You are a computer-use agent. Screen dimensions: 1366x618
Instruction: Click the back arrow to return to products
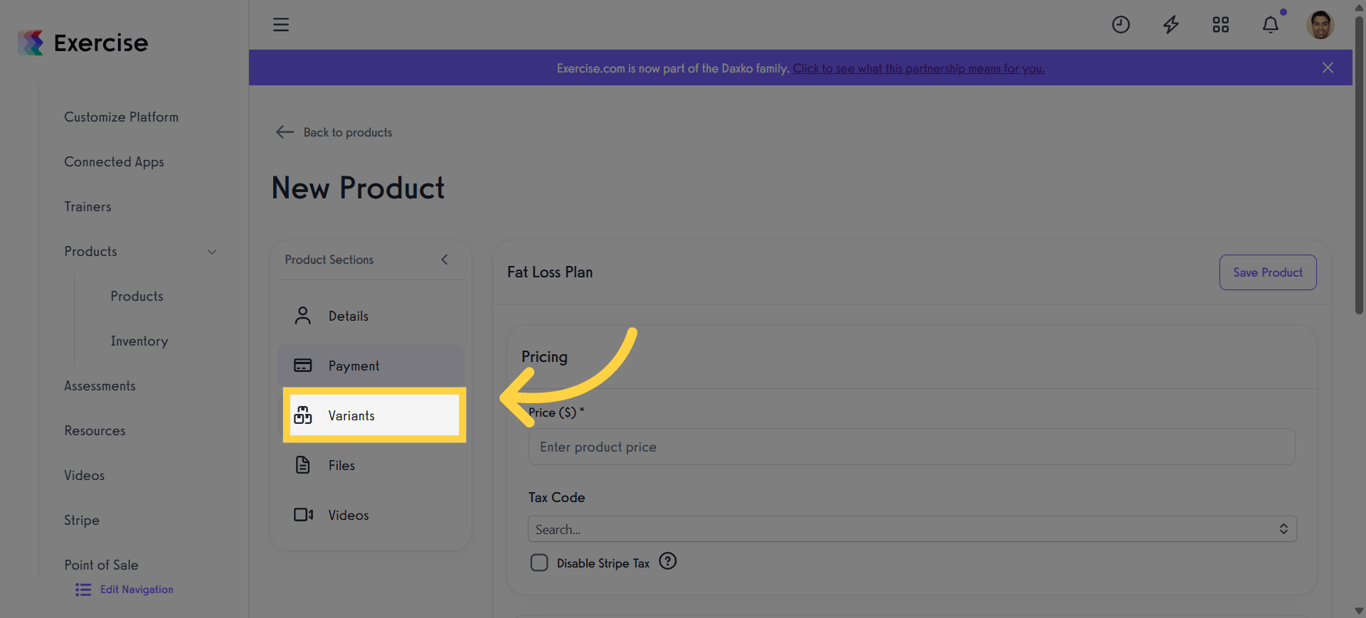point(284,131)
